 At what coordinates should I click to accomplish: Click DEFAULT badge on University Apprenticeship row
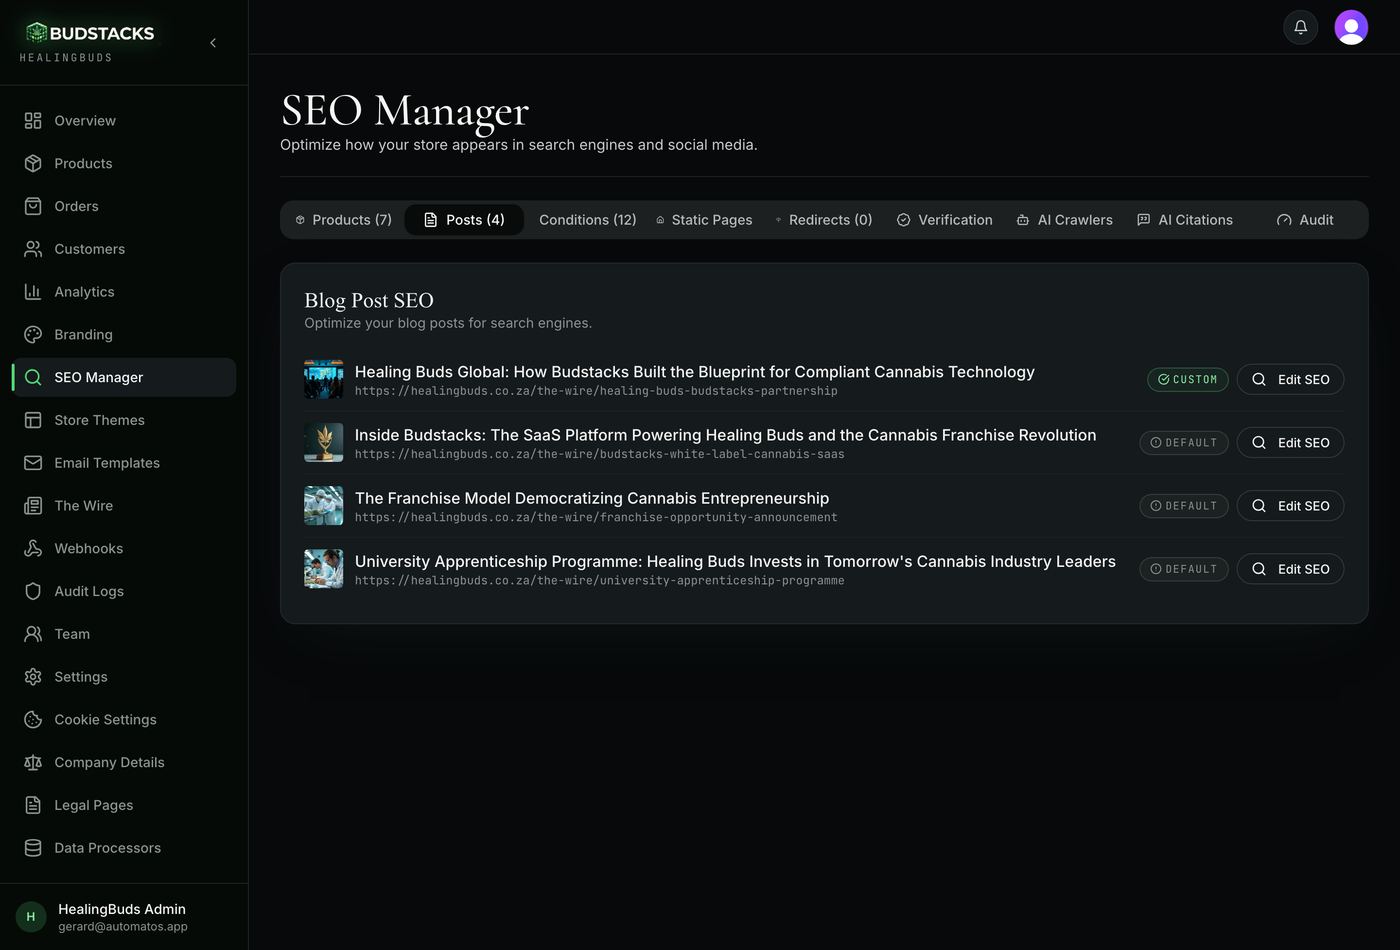pyautogui.click(x=1184, y=569)
